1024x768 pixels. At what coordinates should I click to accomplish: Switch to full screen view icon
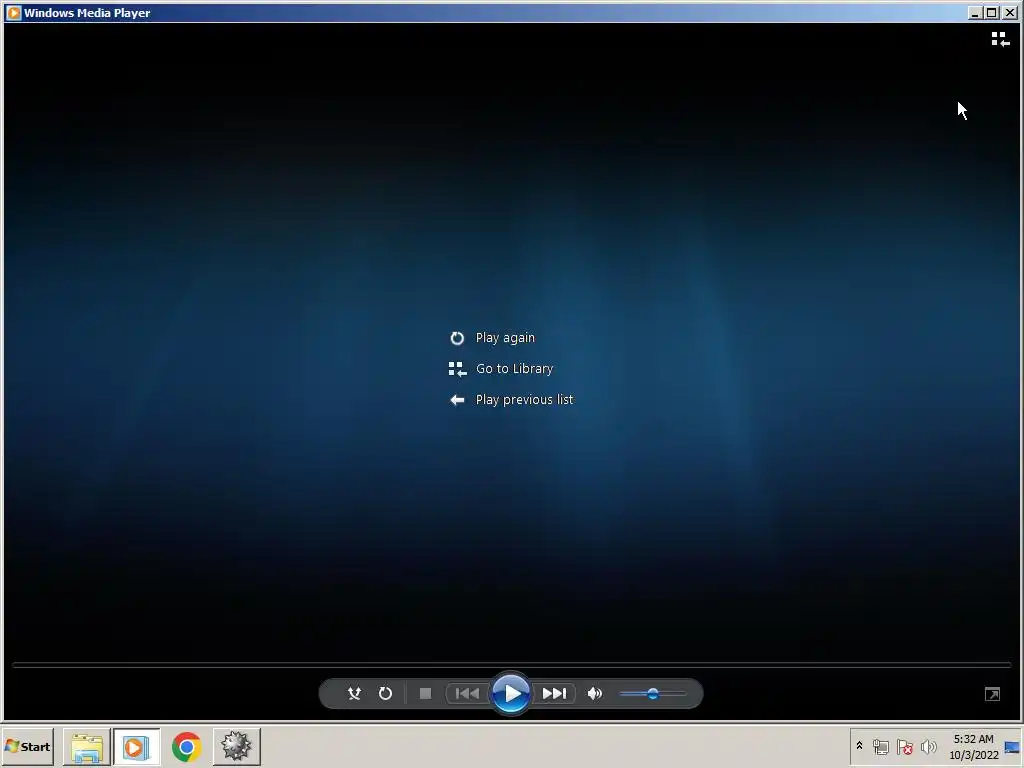pyautogui.click(x=992, y=694)
